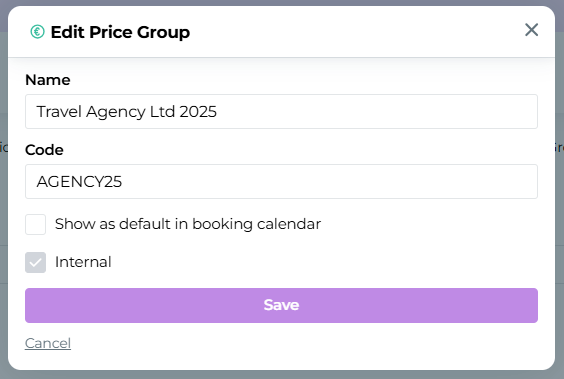Screen dimensions: 564x379
Task: Click the green euro icon beside the title
Action: [x=37, y=32]
